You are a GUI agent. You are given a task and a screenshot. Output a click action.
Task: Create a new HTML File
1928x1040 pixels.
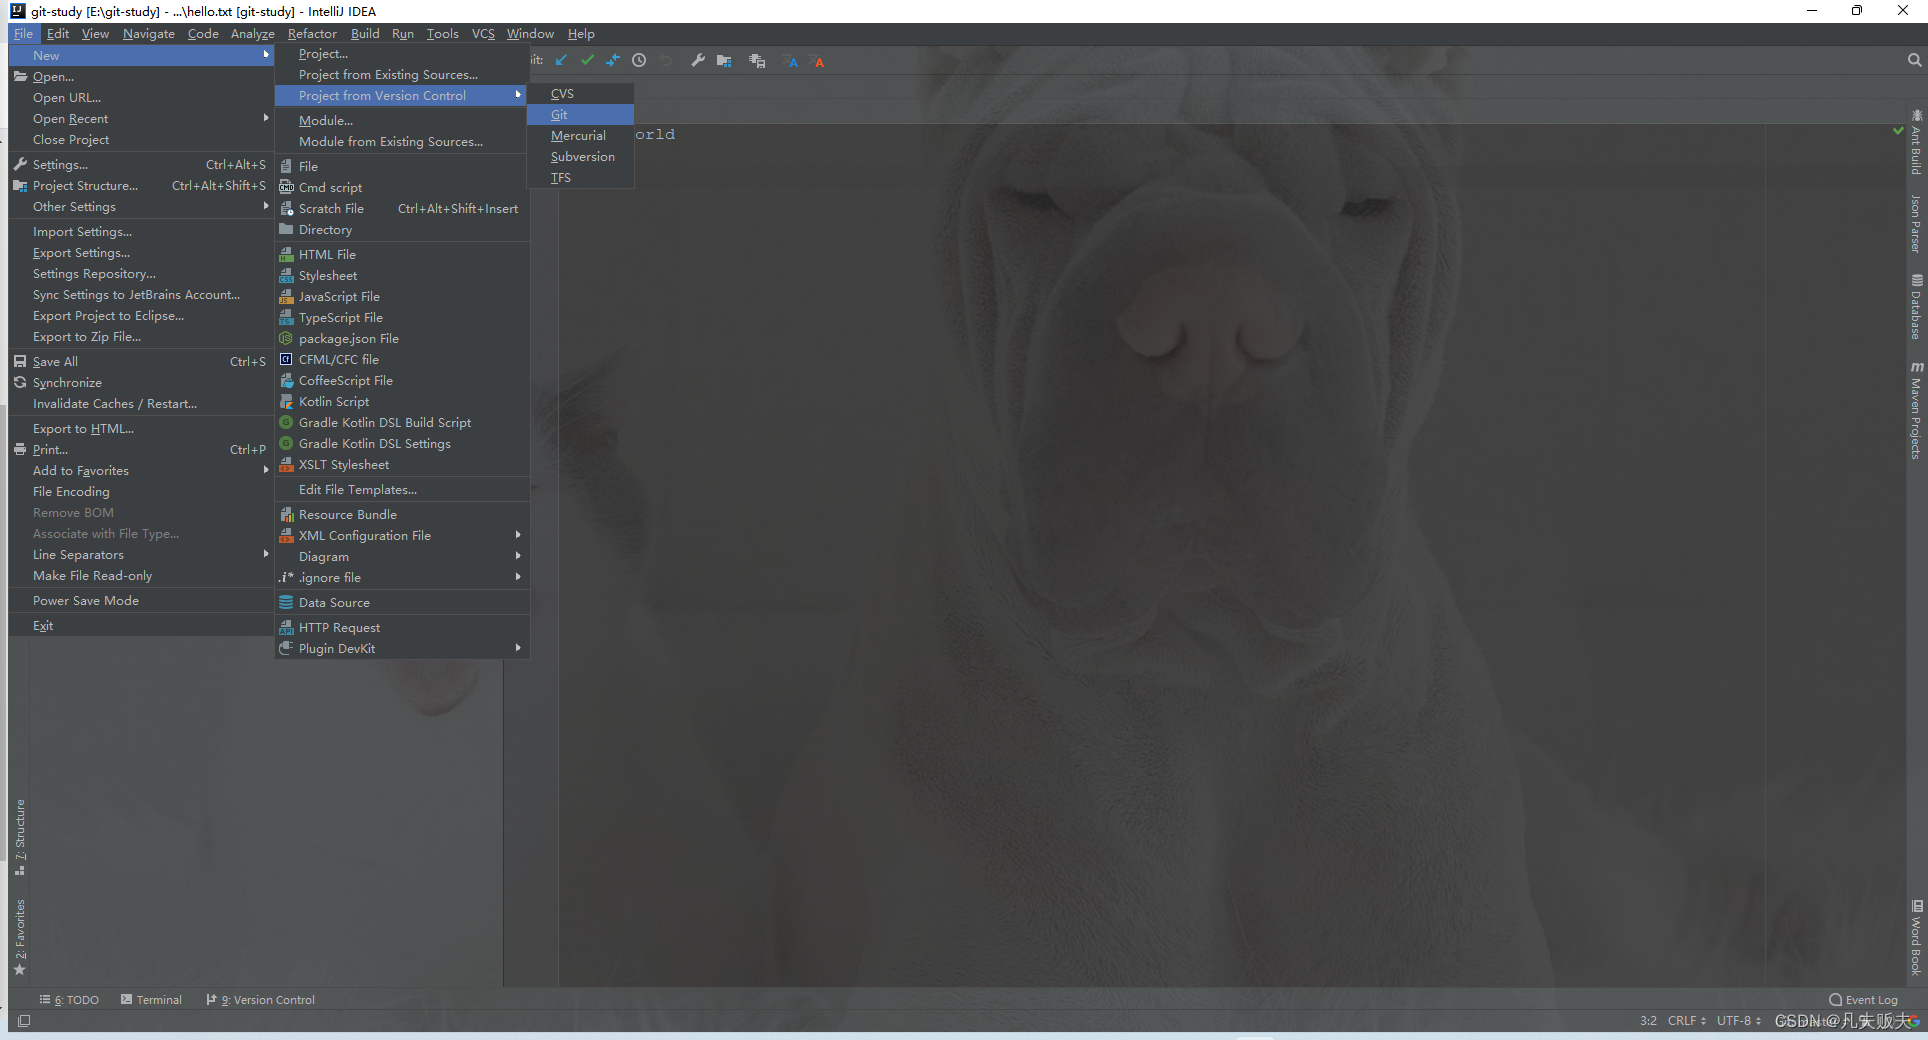click(x=402, y=254)
